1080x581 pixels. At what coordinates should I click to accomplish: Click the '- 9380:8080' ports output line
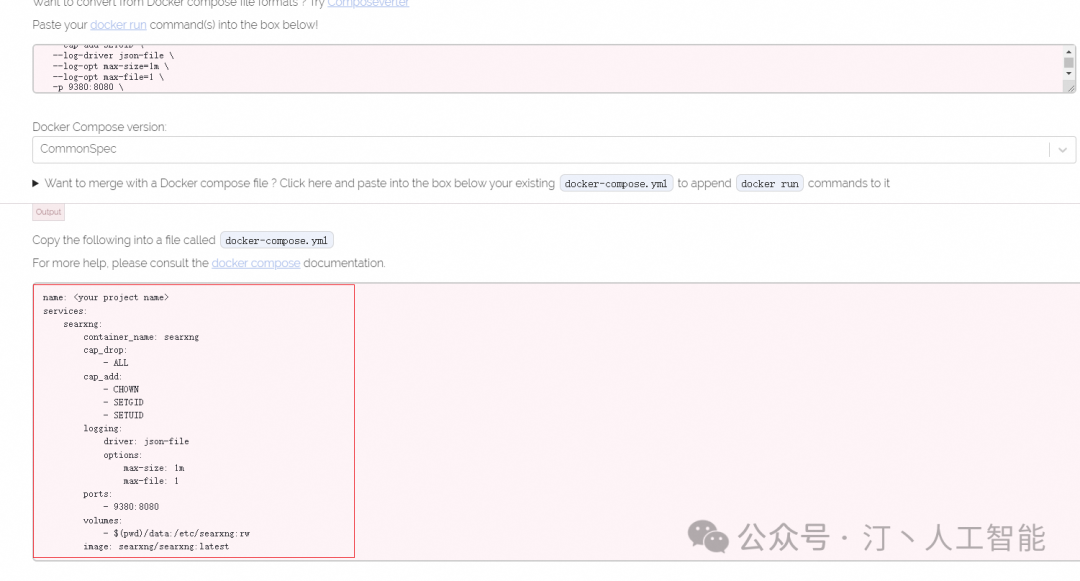pyautogui.click(x=131, y=507)
